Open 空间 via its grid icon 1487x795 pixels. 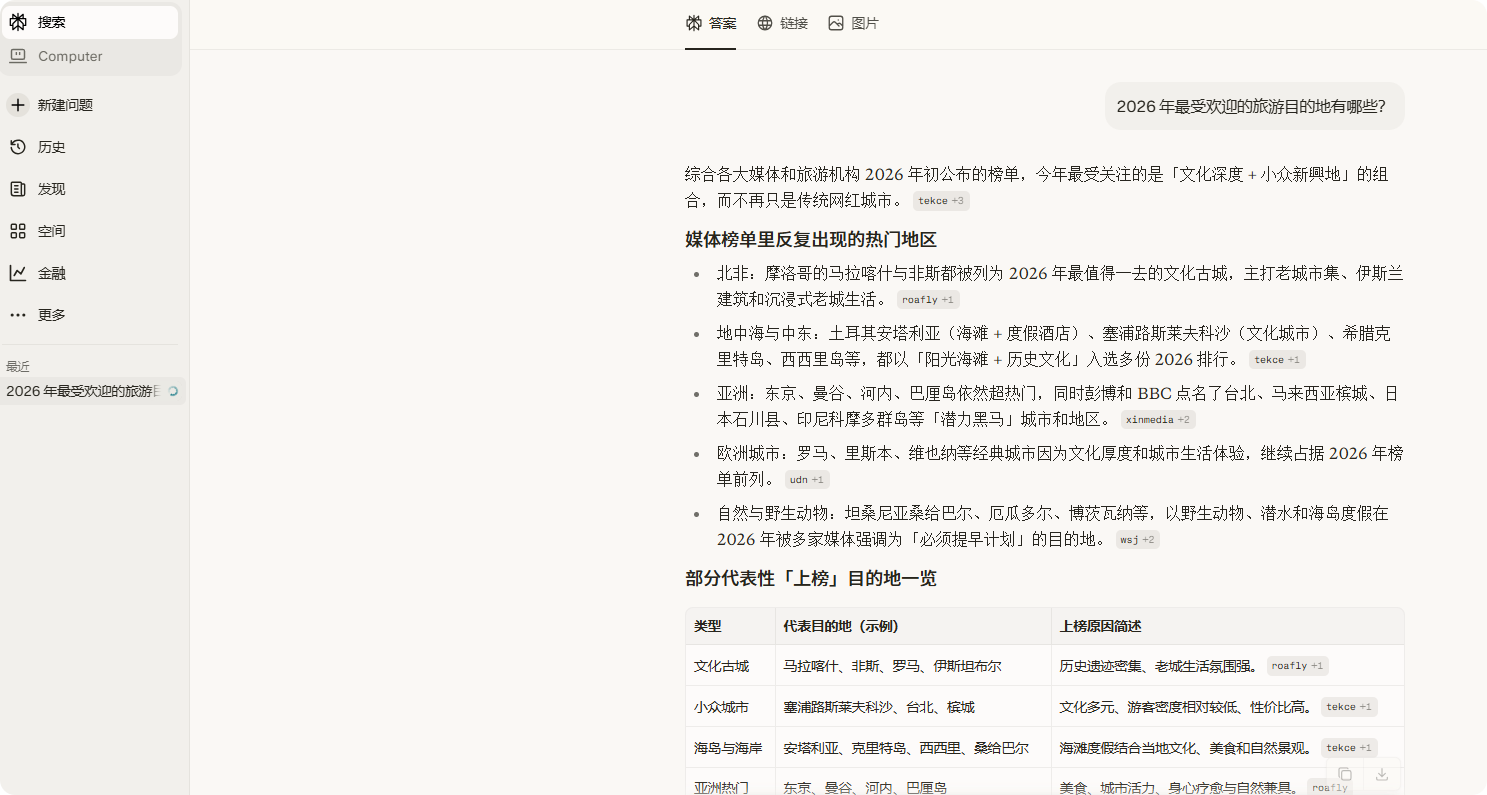point(18,231)
